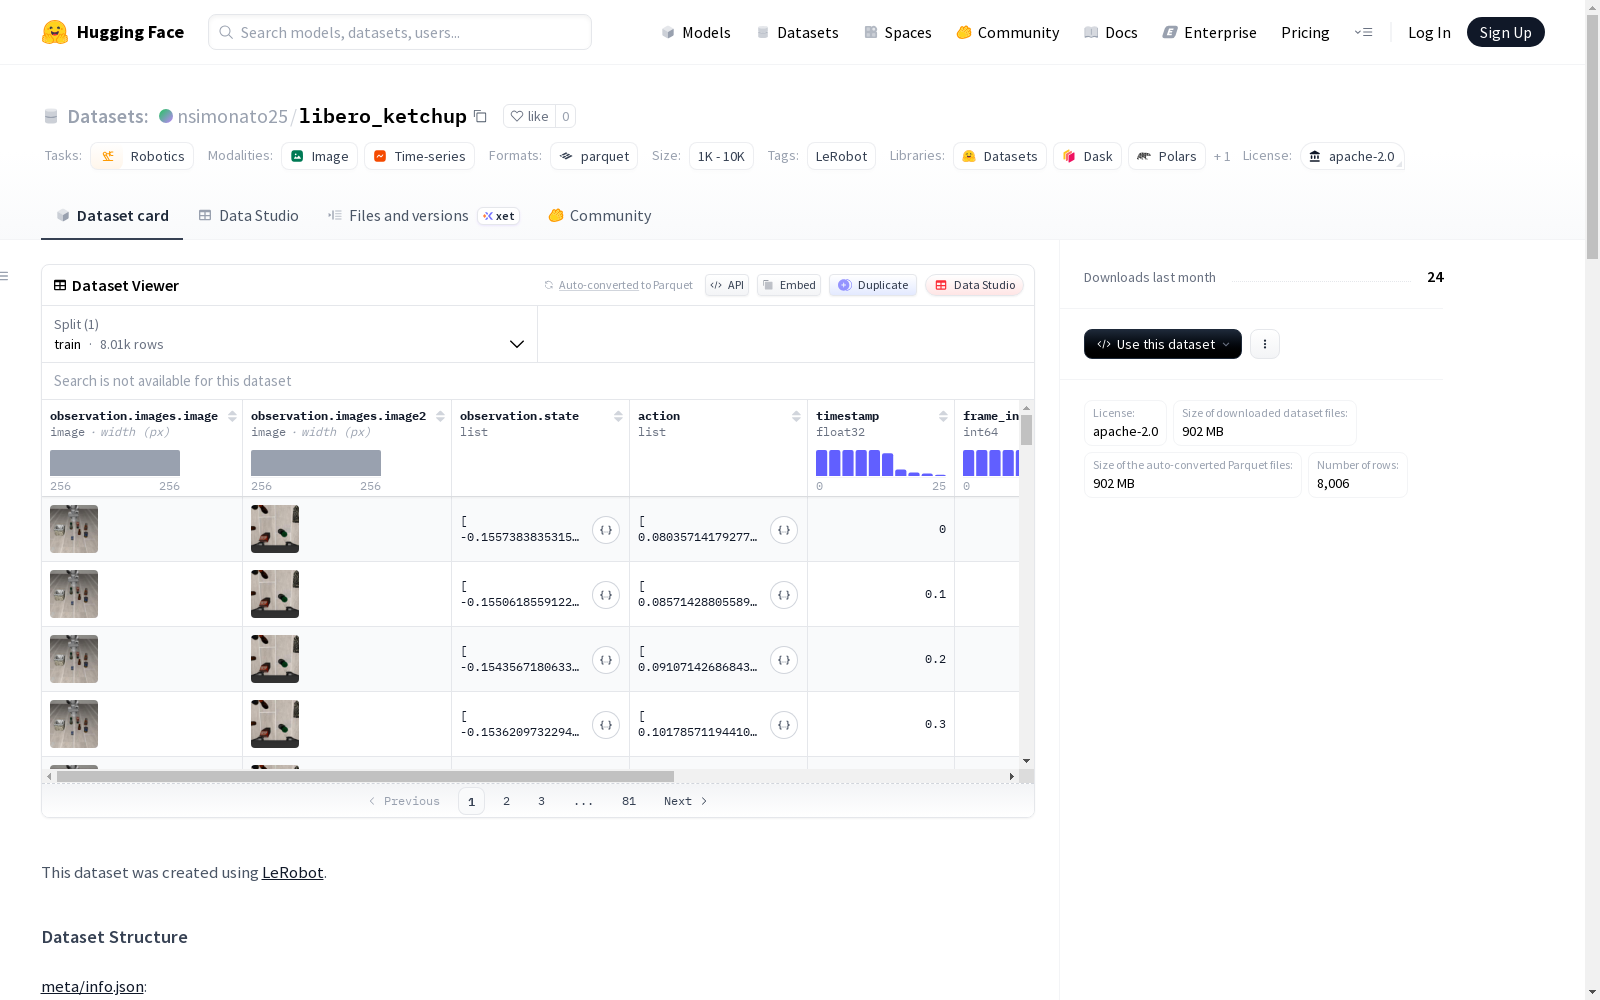The height and width of the screenshot is (1000, 1600).
Task: Follow the LeRobot hyperlink in description
Action: [x=292, y=872]
